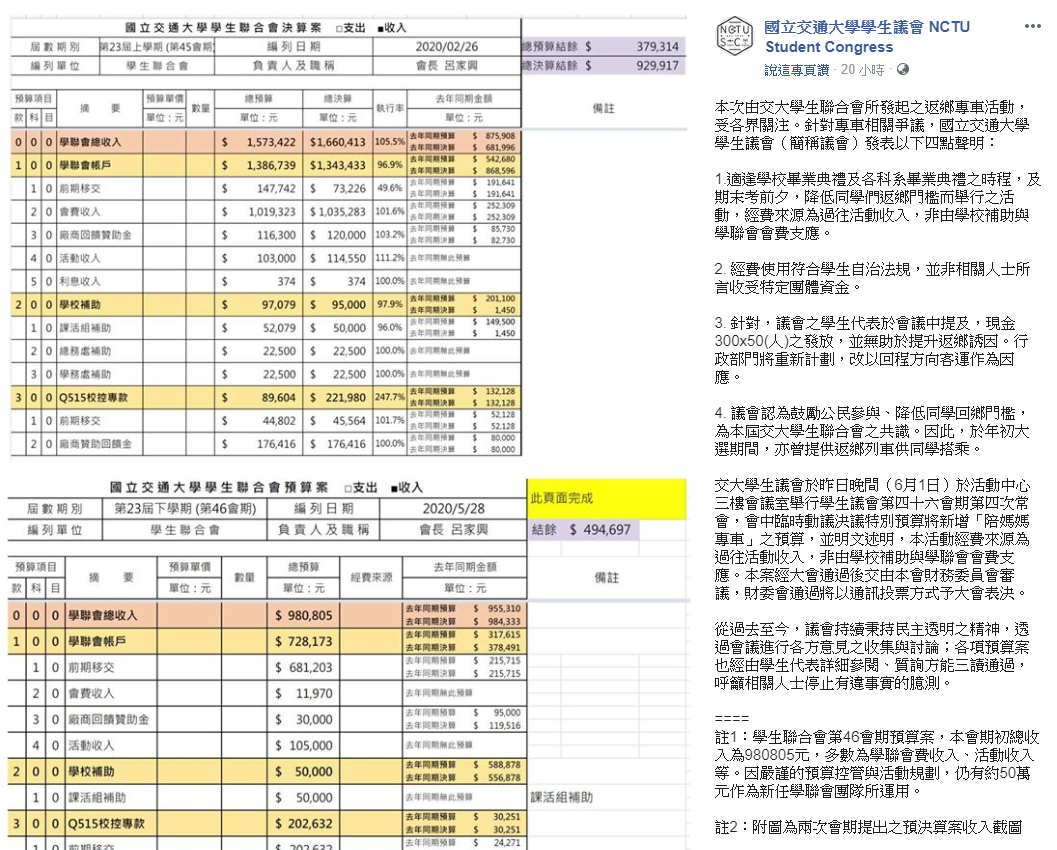Click the 執行率 column header
This screenshot has height=850, width=1057.
coord(390,108)
